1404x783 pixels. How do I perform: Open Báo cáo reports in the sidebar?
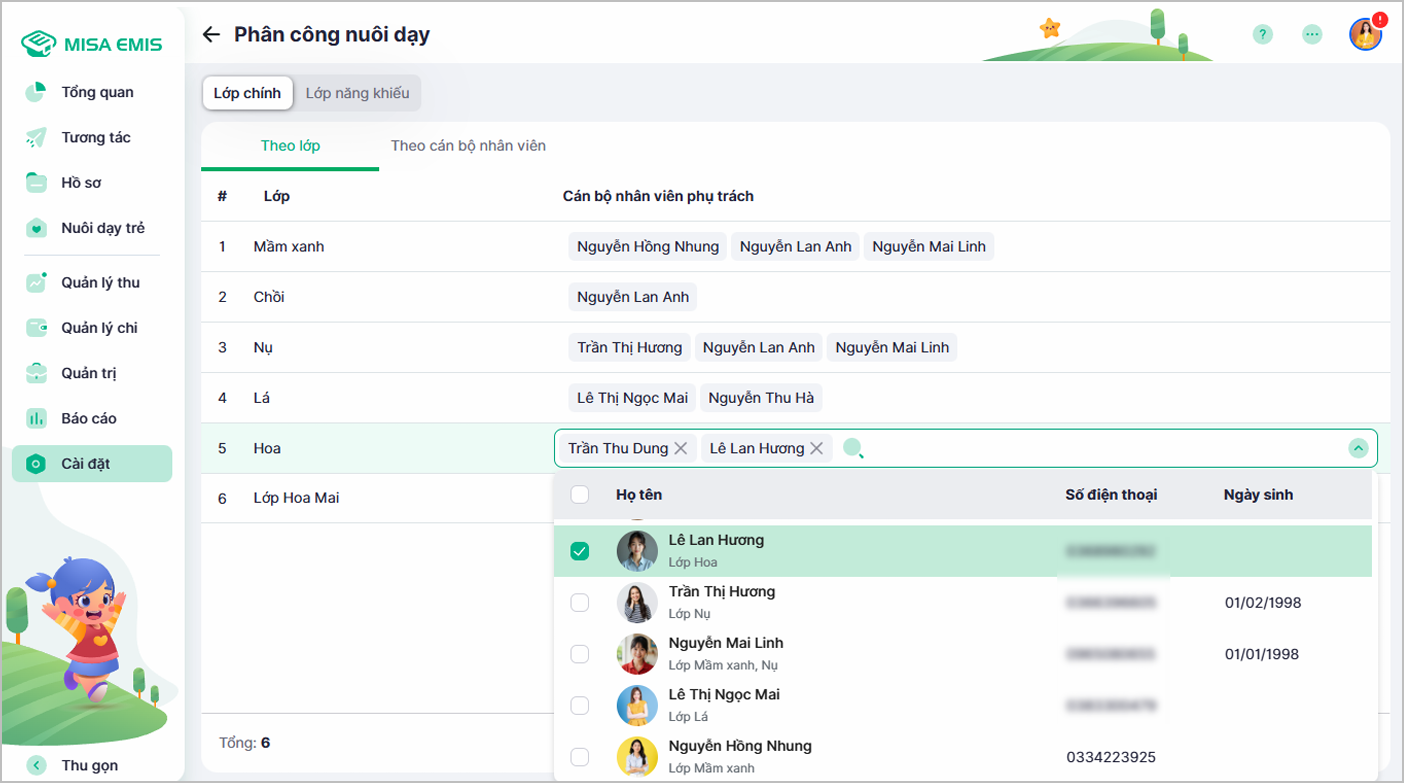point(89,418)
